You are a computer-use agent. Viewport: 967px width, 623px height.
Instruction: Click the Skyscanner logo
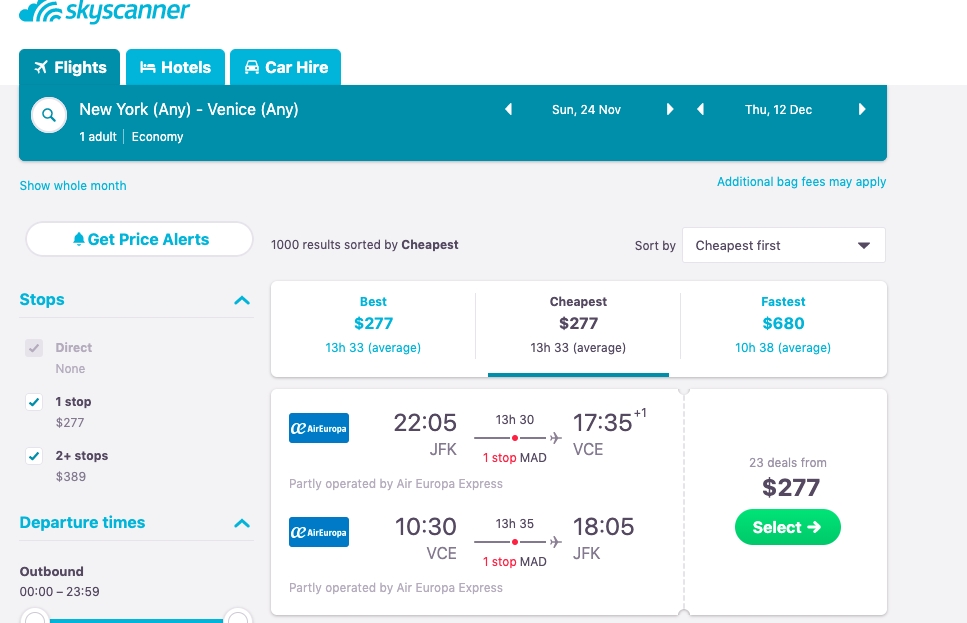tap(104, 12)
